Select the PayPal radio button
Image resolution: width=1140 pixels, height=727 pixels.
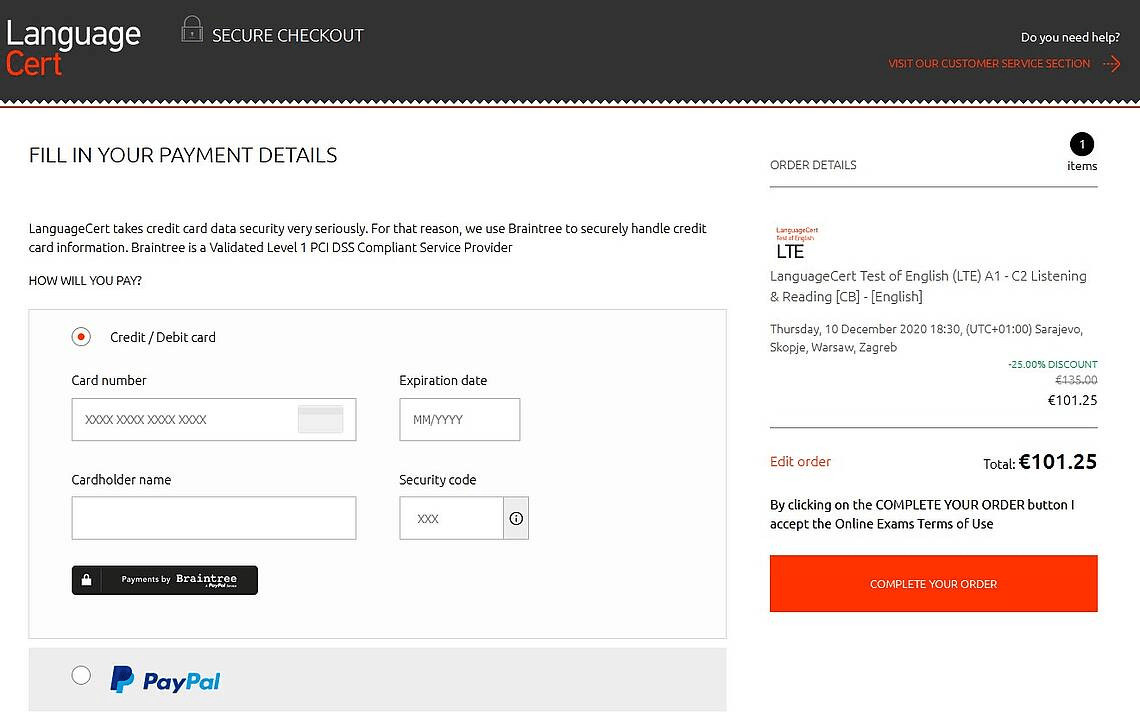(81, 675)
